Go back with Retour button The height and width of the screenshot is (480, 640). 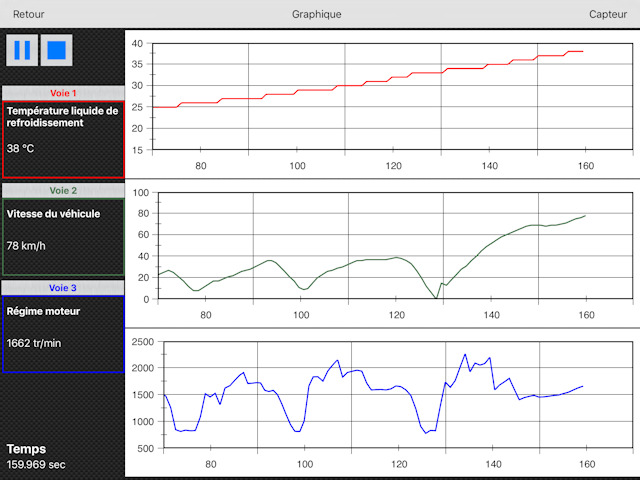[28, 14]
